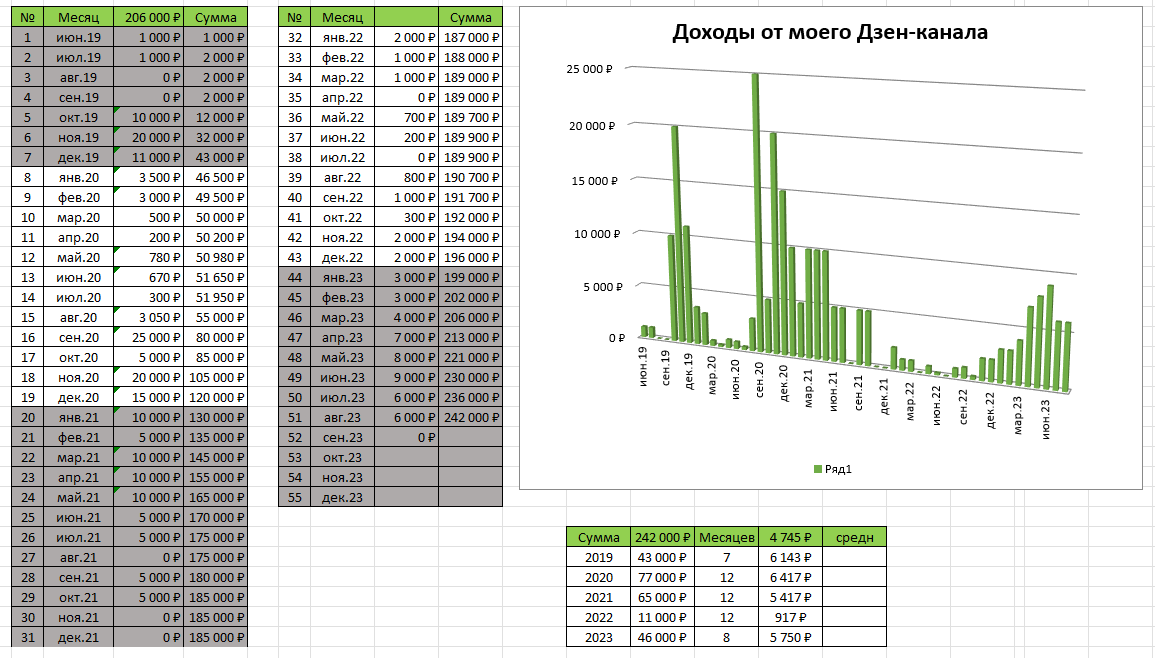Image resolution: width=1155 pixels, height=658 pixels.
Task: Select the month cell "дек.20"
Action: 79,397
